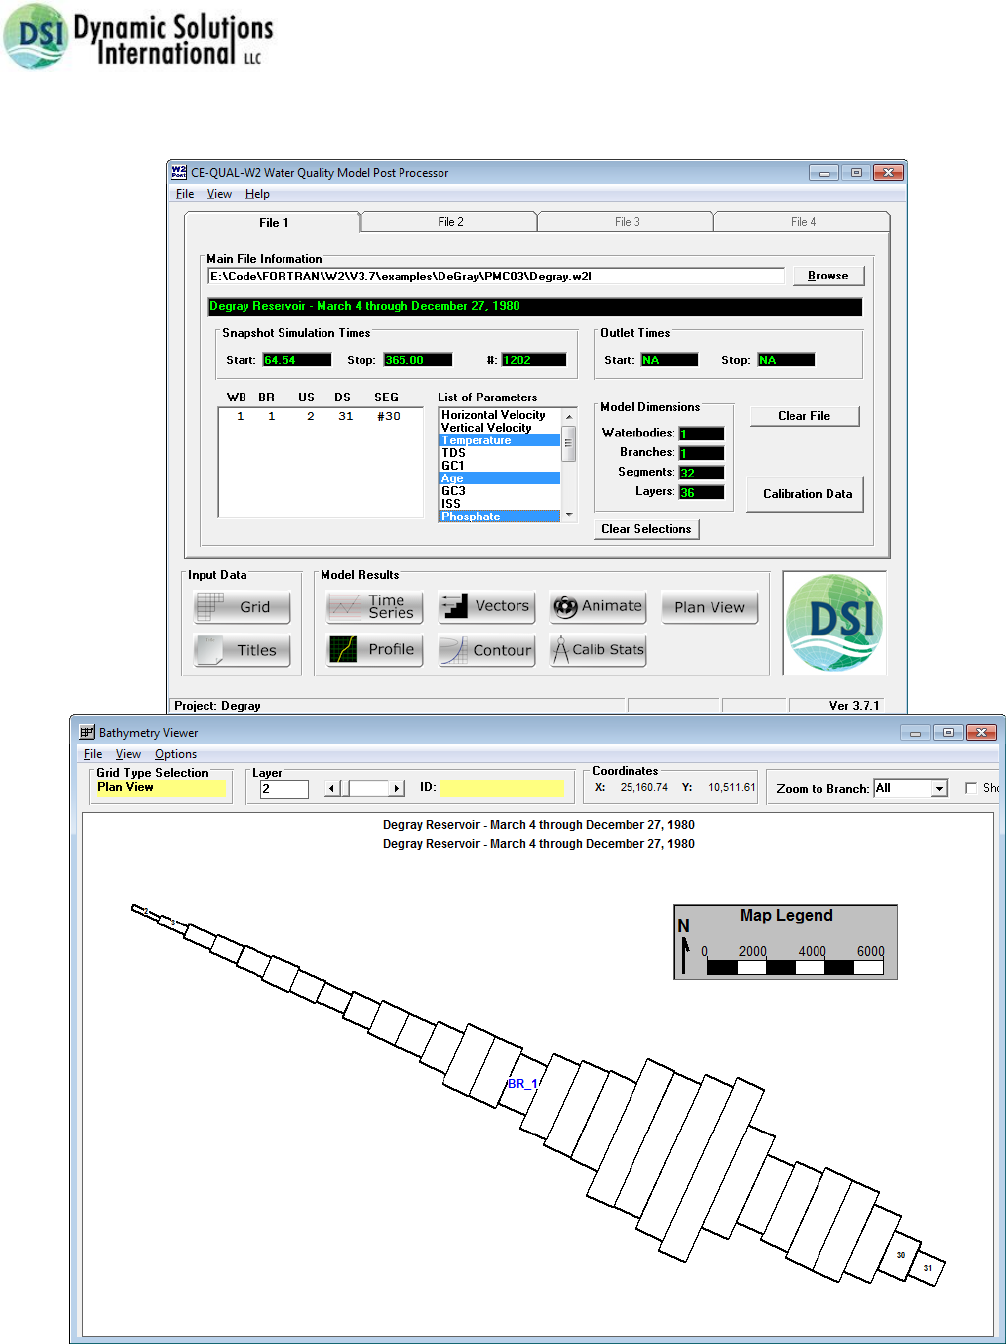Image resolution: width=1006 pixels, height=1344 pixels.
Task: Select TDS in parameter list
Action: (500, 453)
